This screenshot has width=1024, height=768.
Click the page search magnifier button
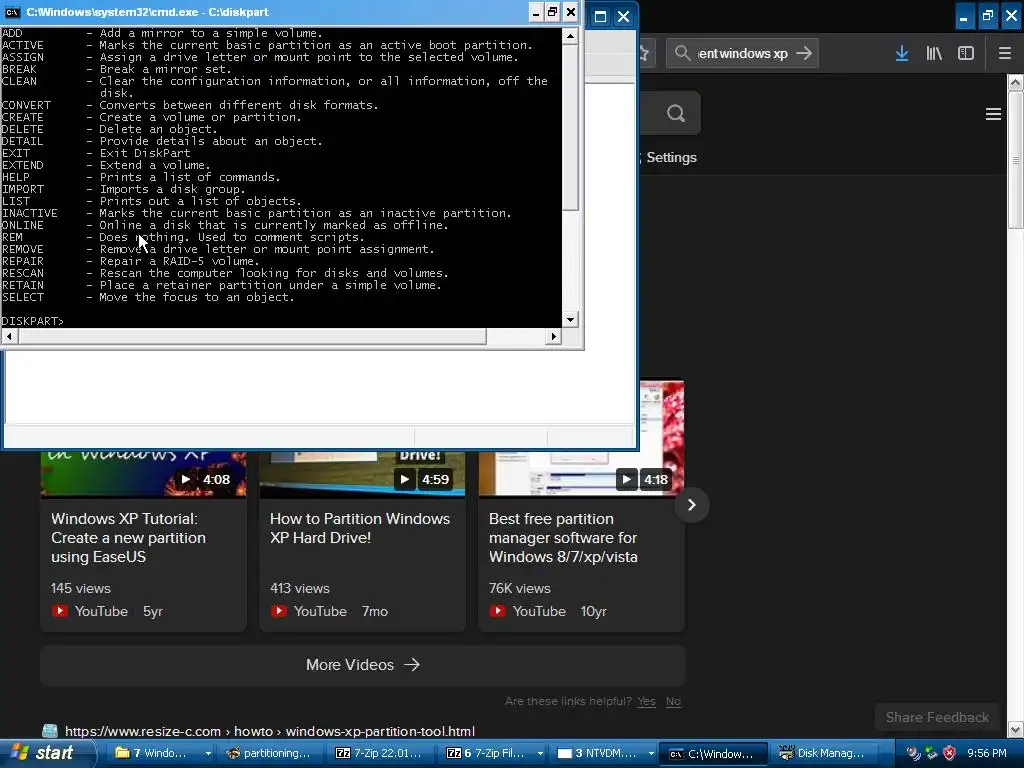[x=676, y=114]
